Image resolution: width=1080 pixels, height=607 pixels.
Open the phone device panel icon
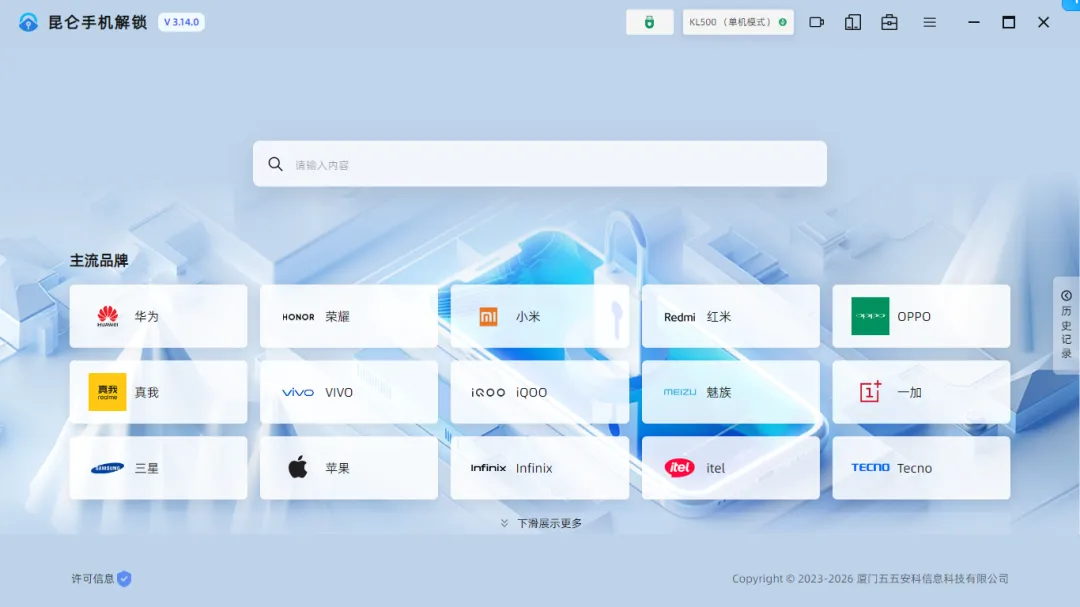[x=853, y=22]
